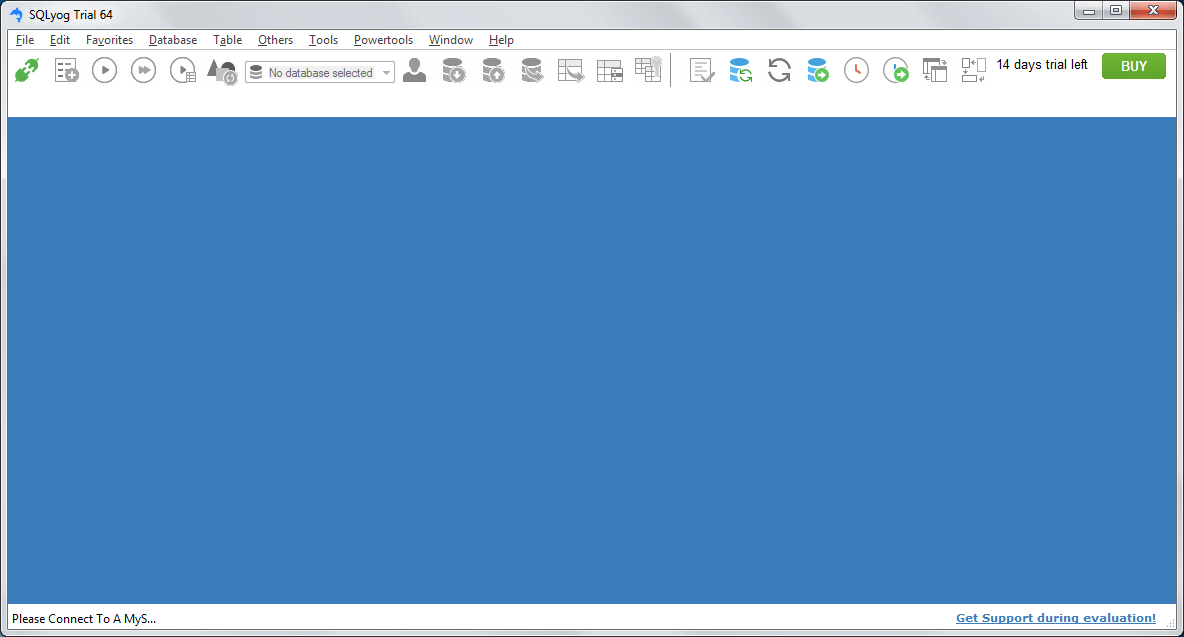Refresh the object browser
The height and width of the screenshot is (637, 1184).
click(x=779, y=70)
